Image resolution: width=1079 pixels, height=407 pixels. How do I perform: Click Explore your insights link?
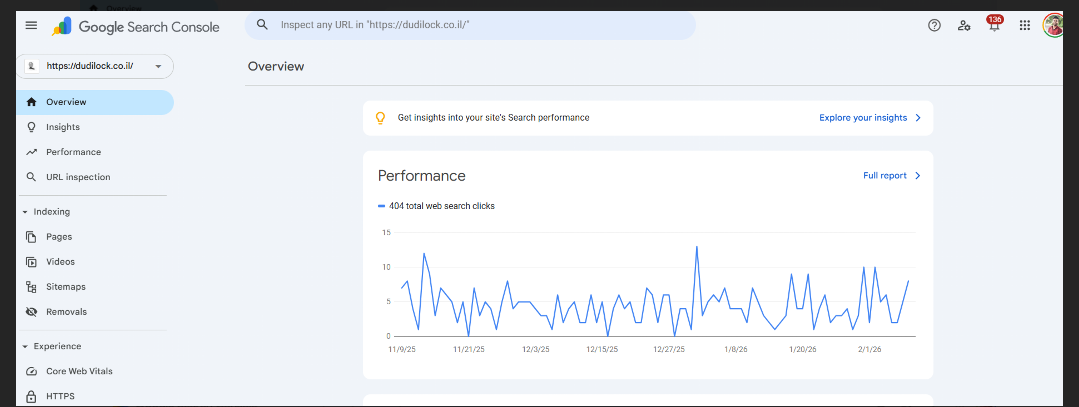coord(869,118)
